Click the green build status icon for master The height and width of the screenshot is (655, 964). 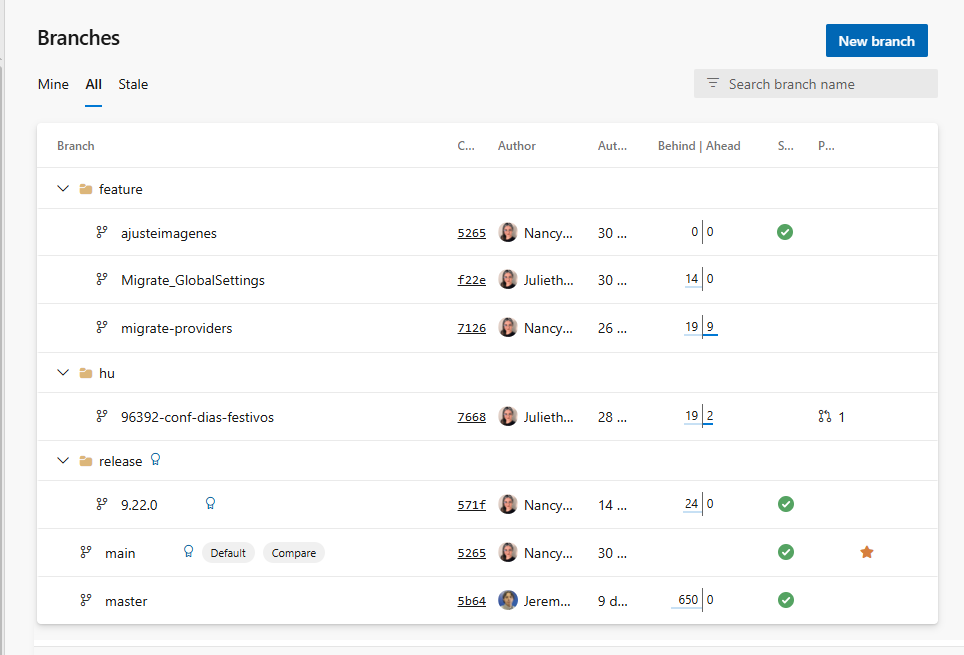point(785,600)
